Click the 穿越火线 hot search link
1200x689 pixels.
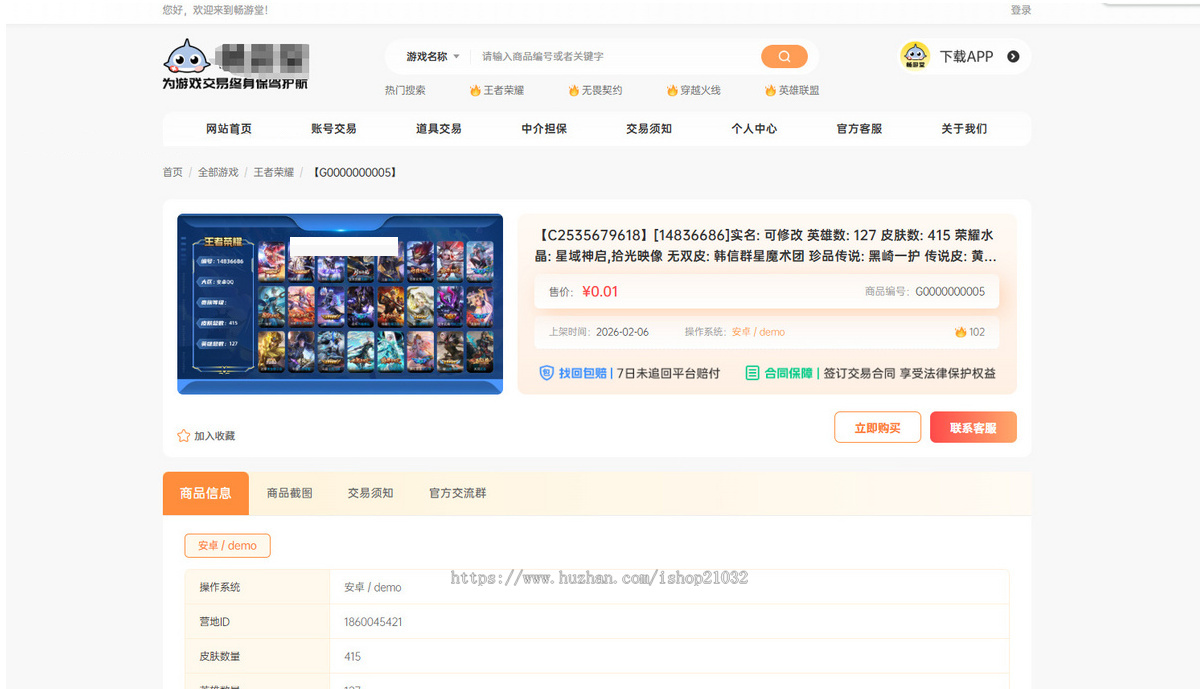coord(701,90)
